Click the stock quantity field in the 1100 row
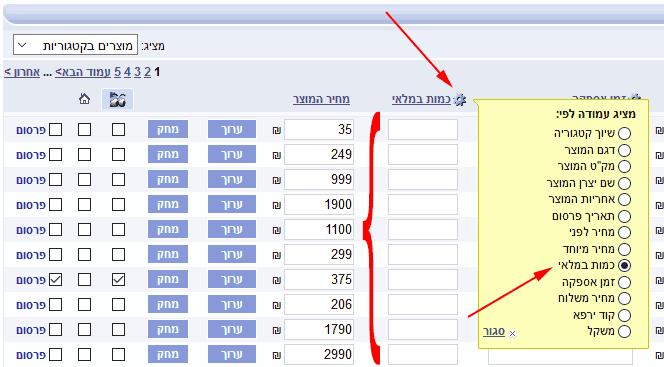 point(423,229)
